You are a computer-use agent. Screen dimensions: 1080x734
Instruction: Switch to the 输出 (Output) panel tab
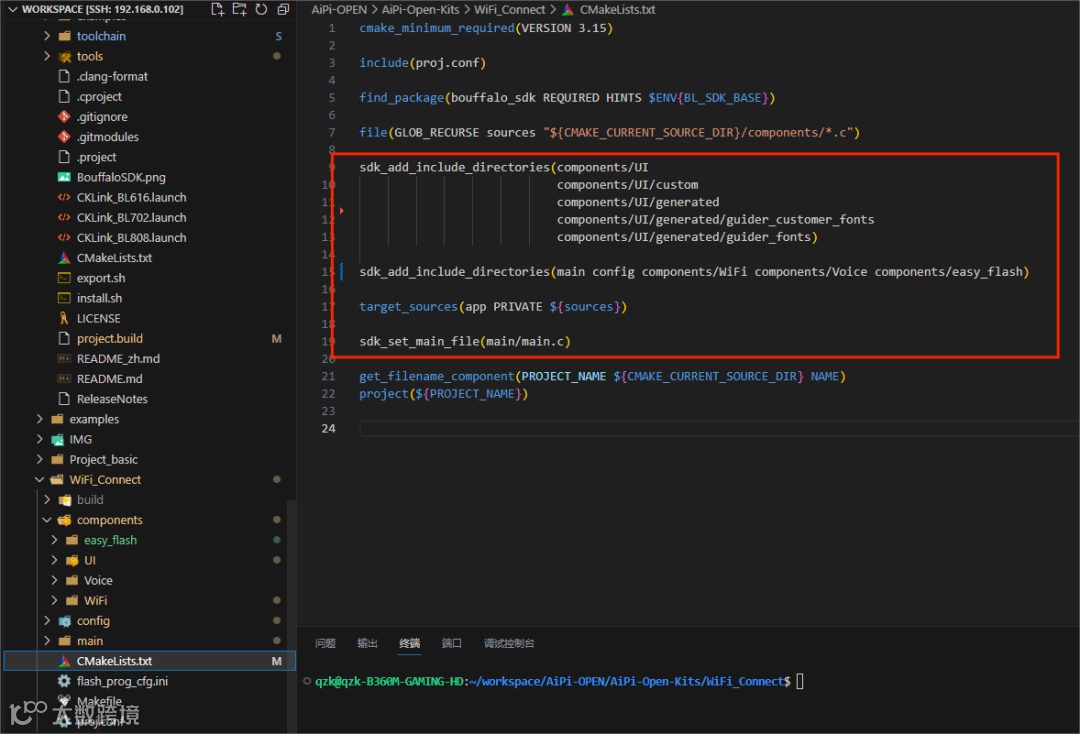[x=367, y=643]
